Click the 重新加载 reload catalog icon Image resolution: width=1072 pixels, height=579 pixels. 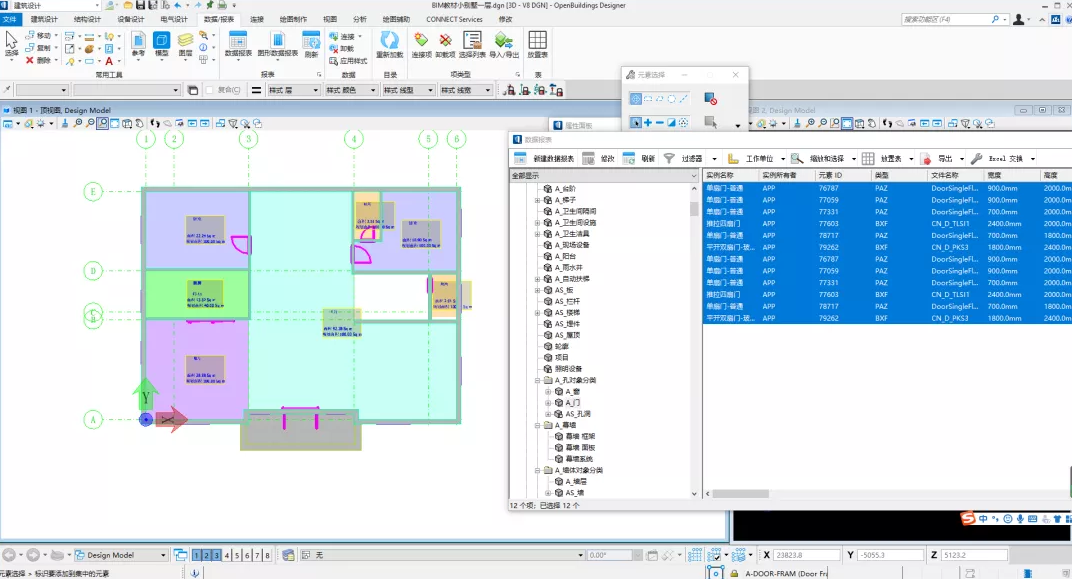click(x=390, y=44)
